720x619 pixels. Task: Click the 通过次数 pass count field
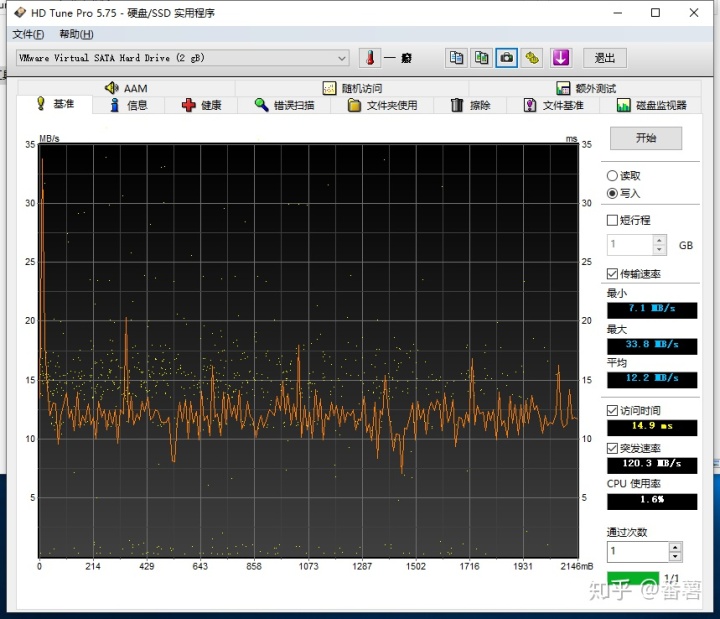(638, 551)
